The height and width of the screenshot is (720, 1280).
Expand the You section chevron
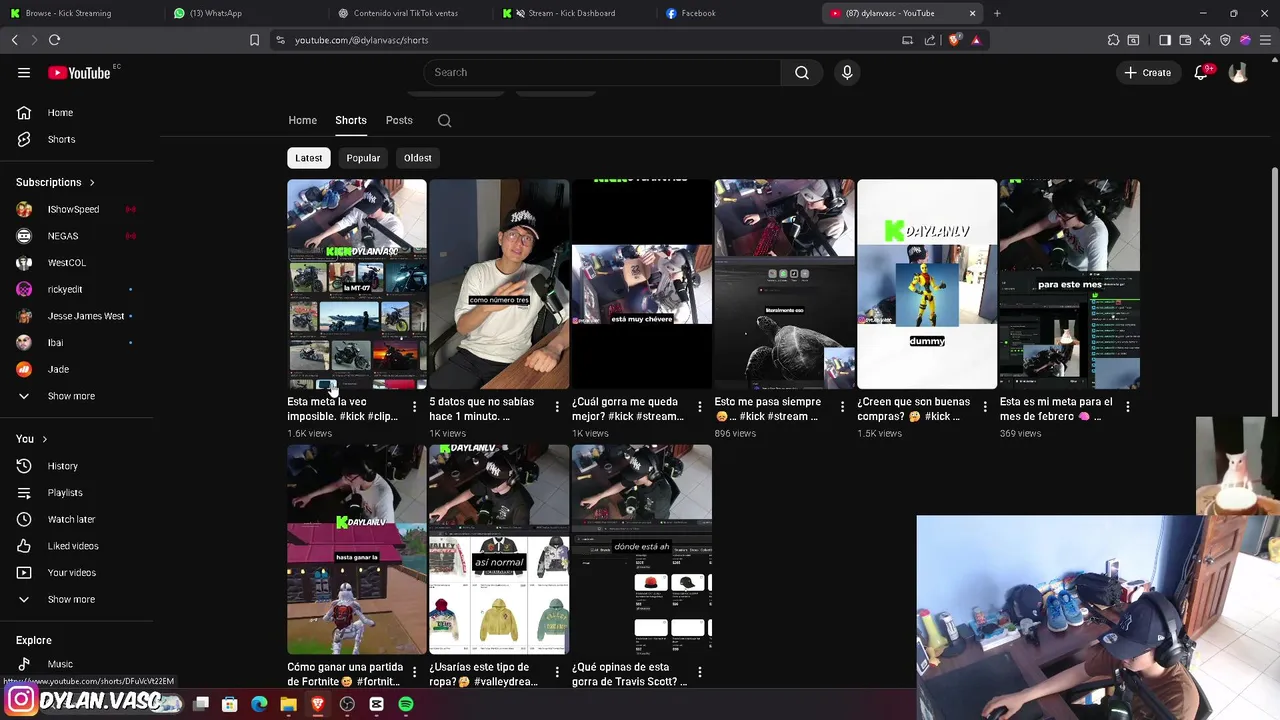point(44,439)
